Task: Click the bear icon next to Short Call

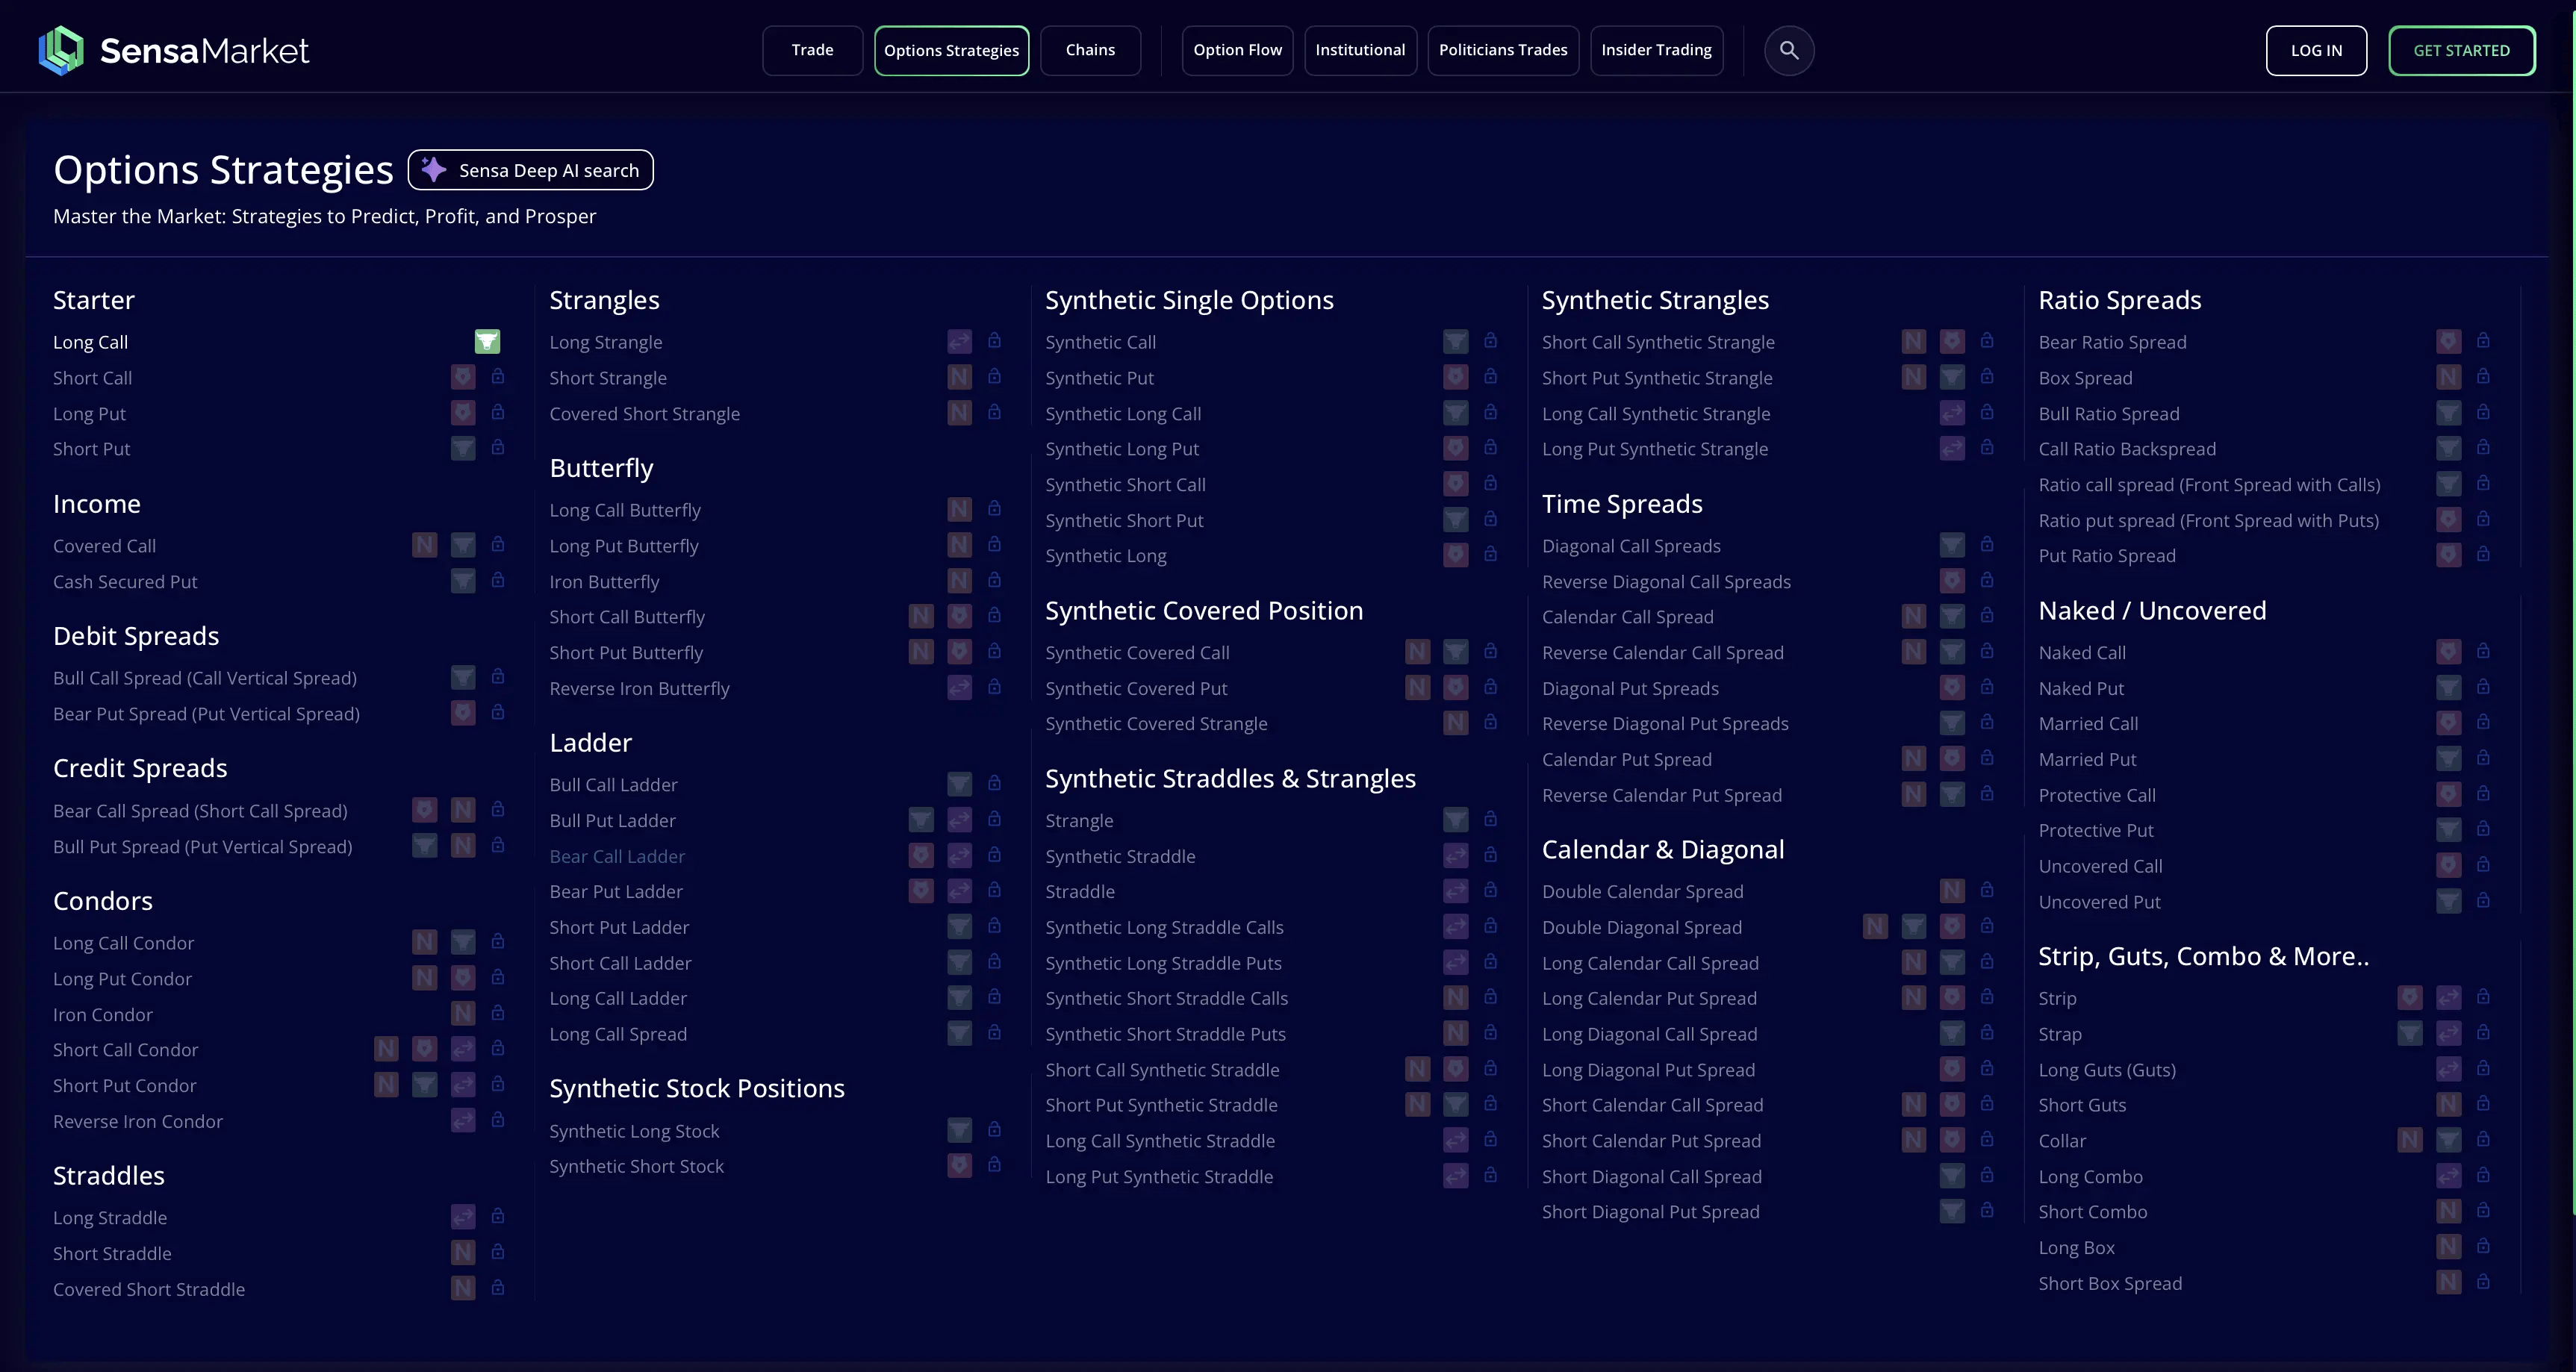Action: 462,377
